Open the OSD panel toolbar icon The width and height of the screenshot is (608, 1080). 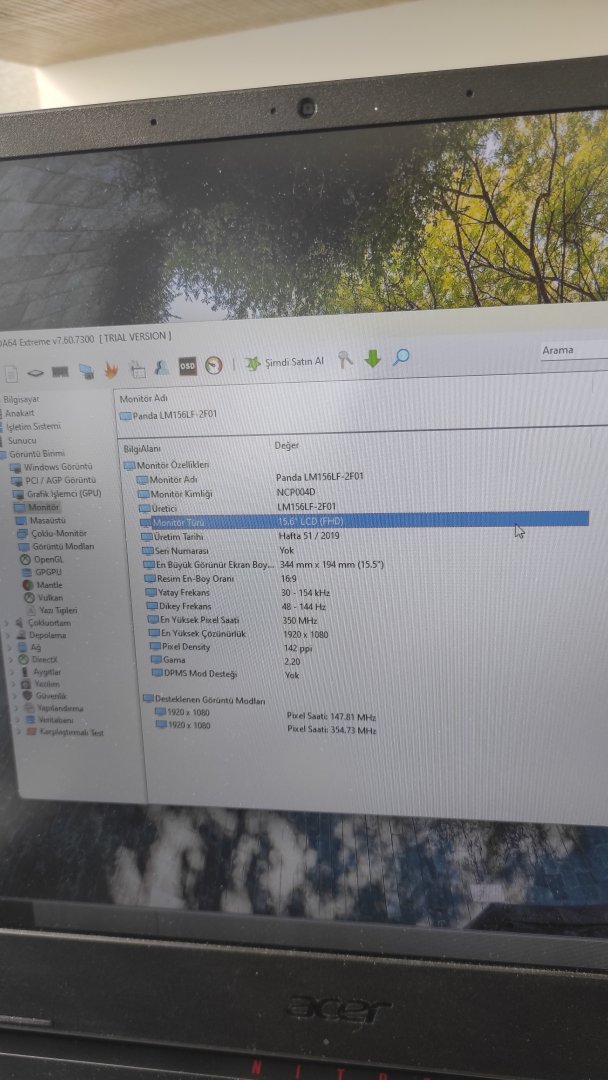tap(187, 366)
